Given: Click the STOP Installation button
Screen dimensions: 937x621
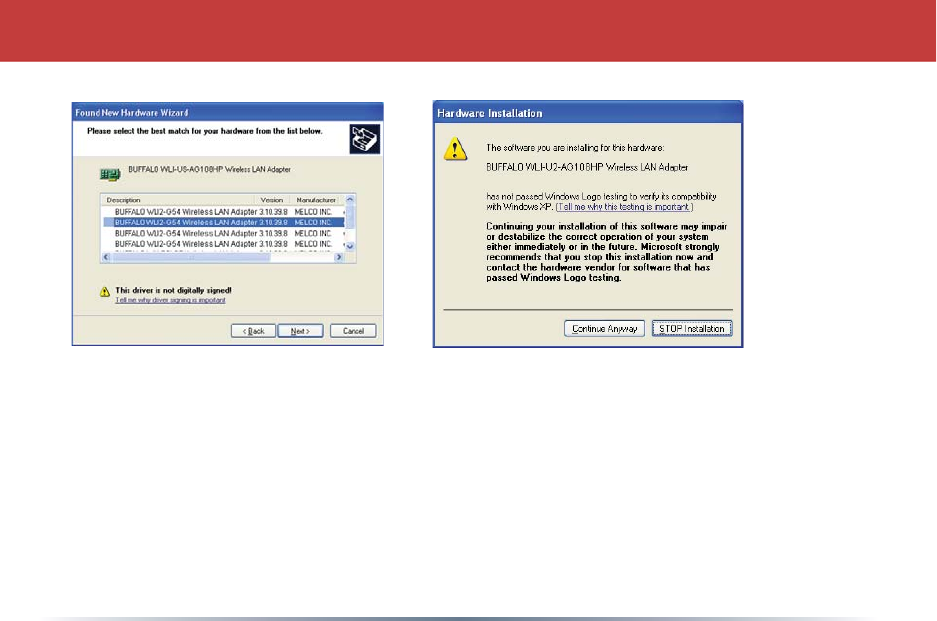Looking at the screenshot, I should 691,329.
